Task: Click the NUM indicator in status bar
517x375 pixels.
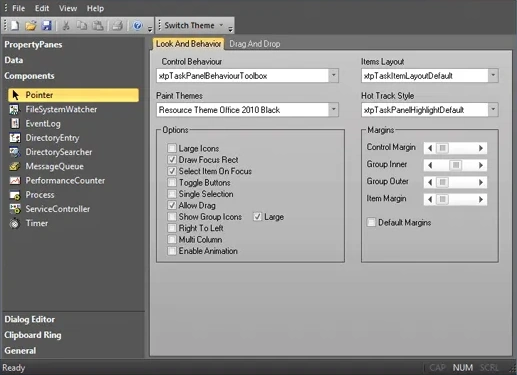Action: (x=463, y=368)
